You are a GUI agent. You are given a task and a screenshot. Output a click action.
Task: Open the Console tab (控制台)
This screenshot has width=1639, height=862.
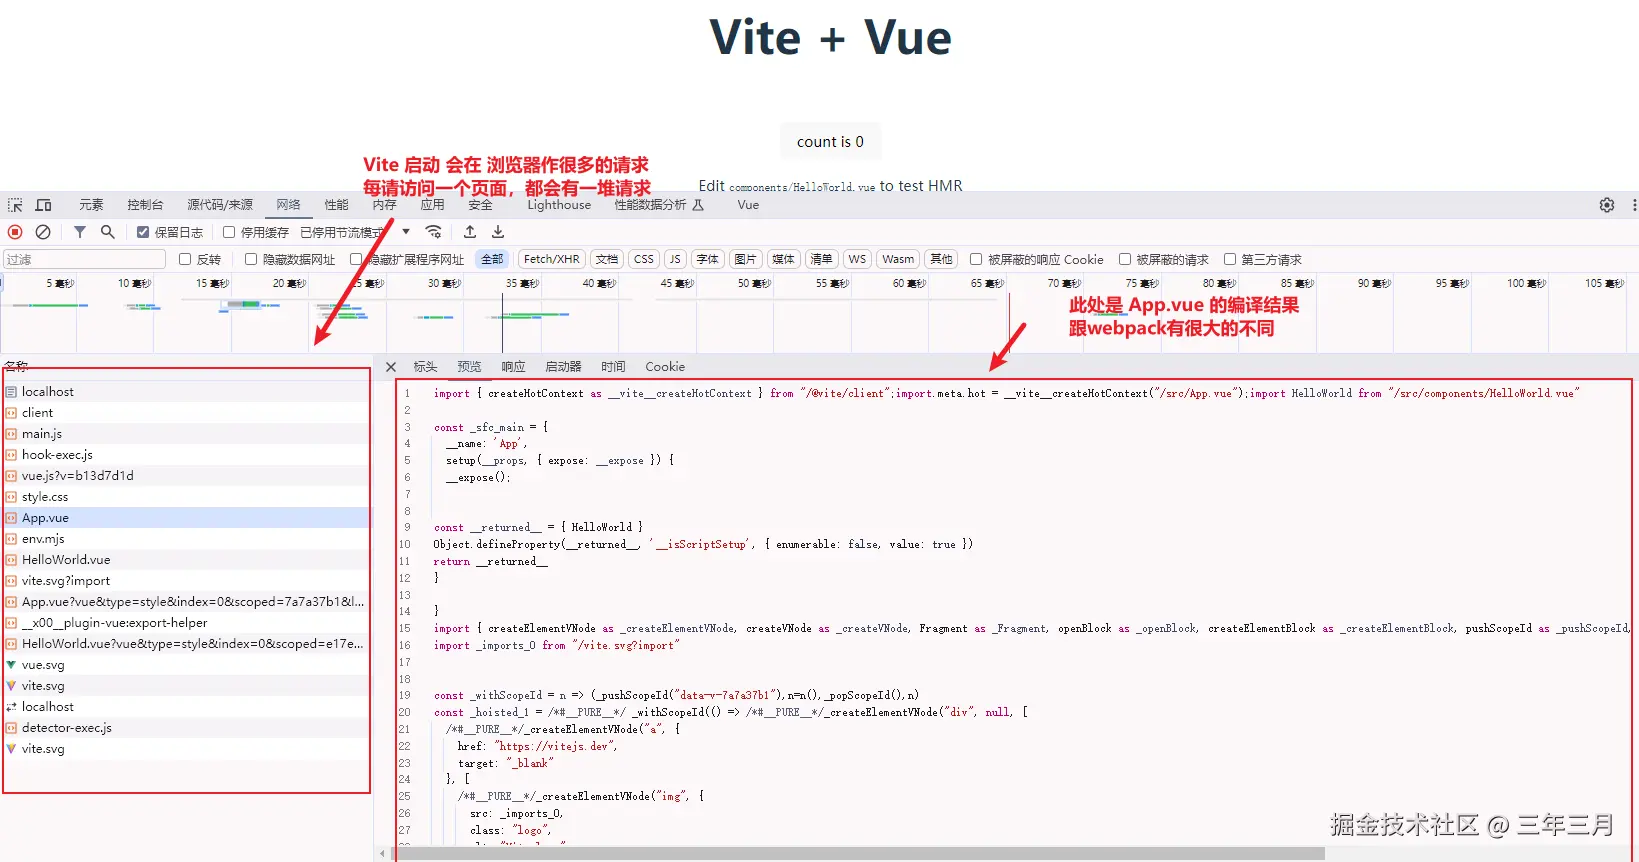[145, 205]
